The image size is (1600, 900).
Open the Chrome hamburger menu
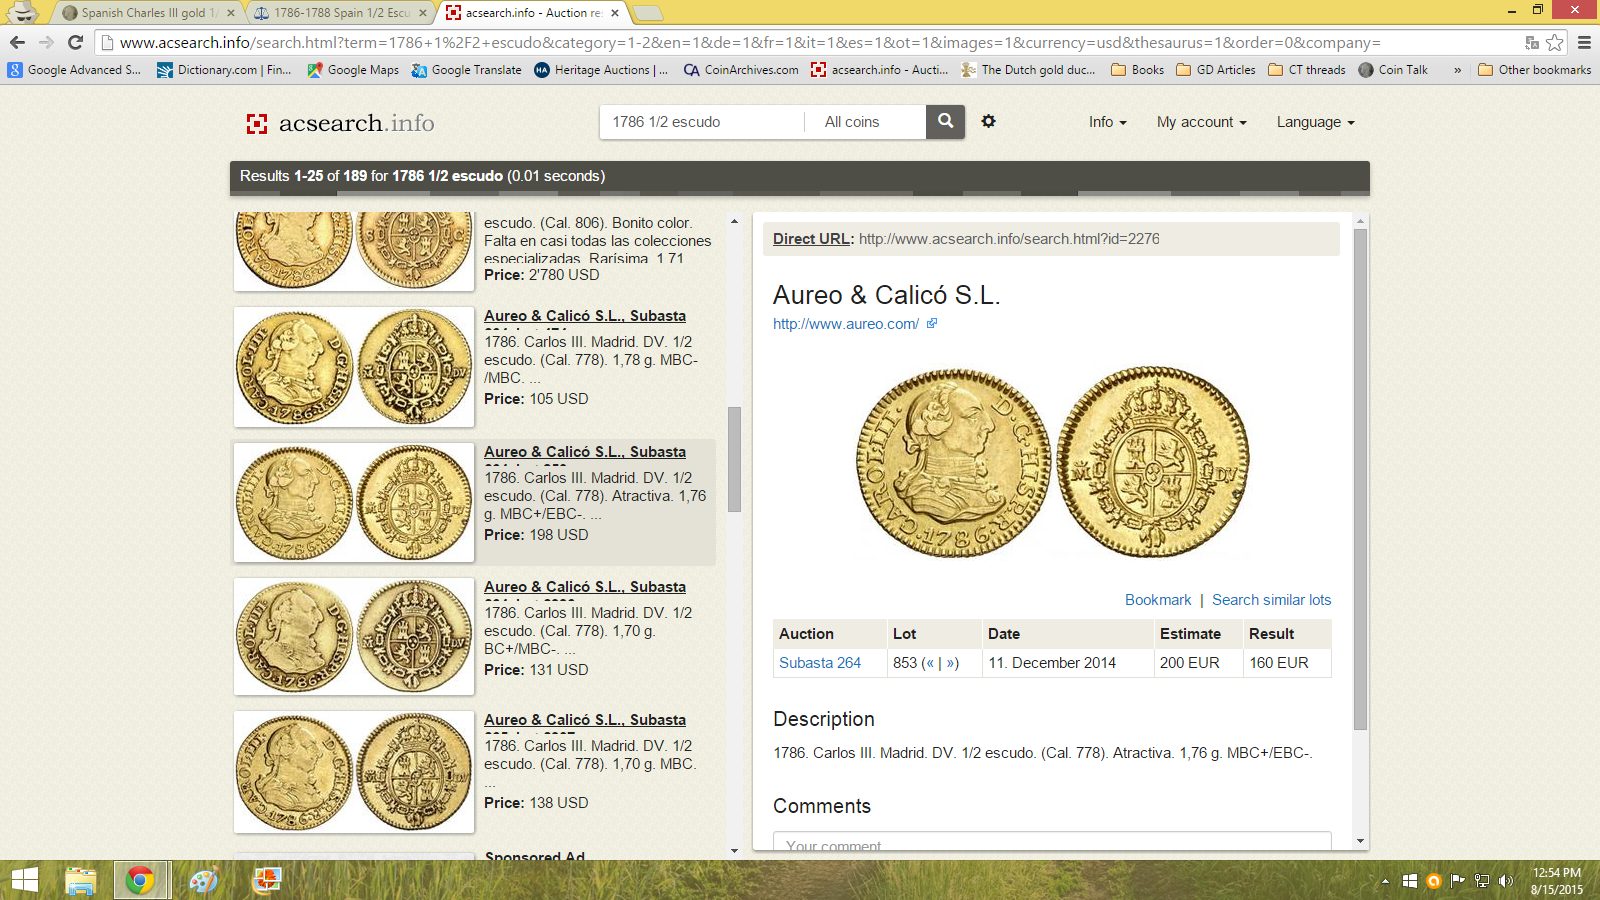click(x=1584, y=42)
